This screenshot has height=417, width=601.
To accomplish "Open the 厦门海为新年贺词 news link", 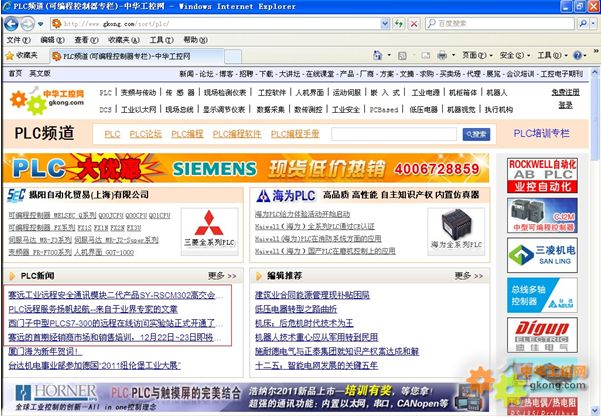I will 45,351.
